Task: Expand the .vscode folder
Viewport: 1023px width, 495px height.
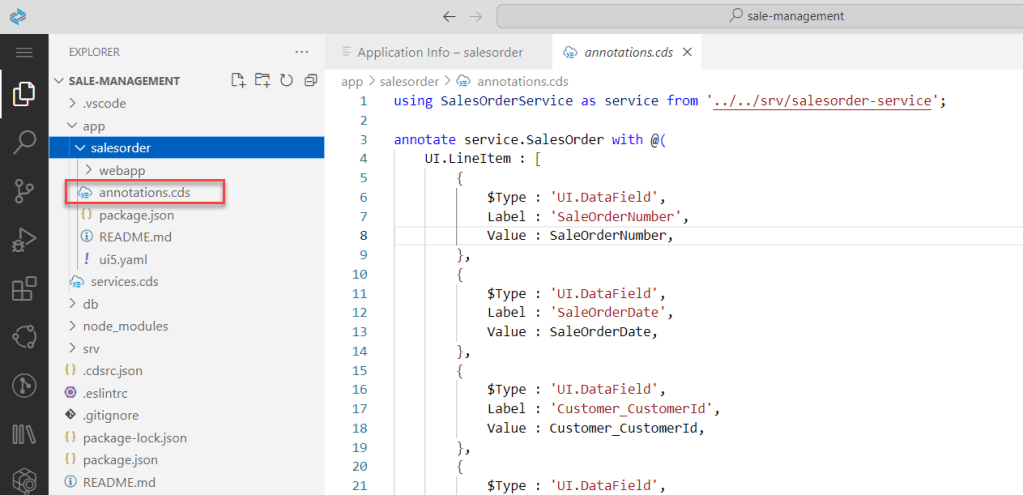Action: click(x=104, y=103)
